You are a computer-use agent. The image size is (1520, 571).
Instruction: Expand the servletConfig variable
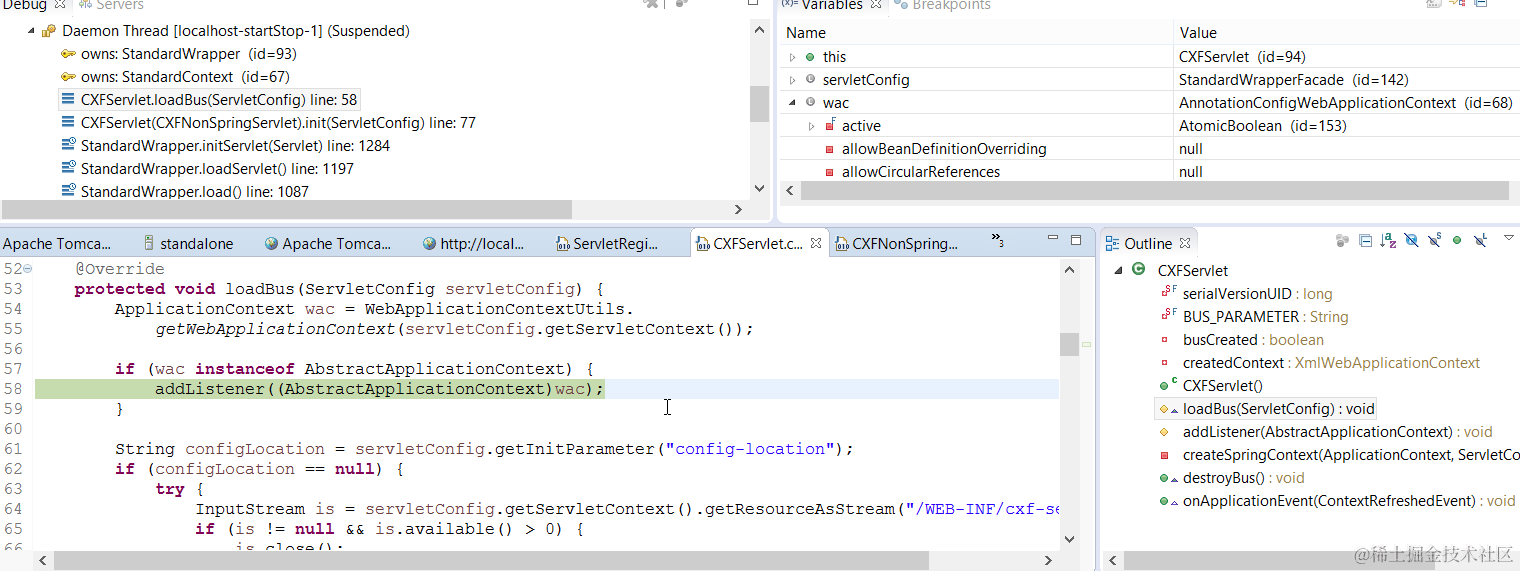coord(793,80)
